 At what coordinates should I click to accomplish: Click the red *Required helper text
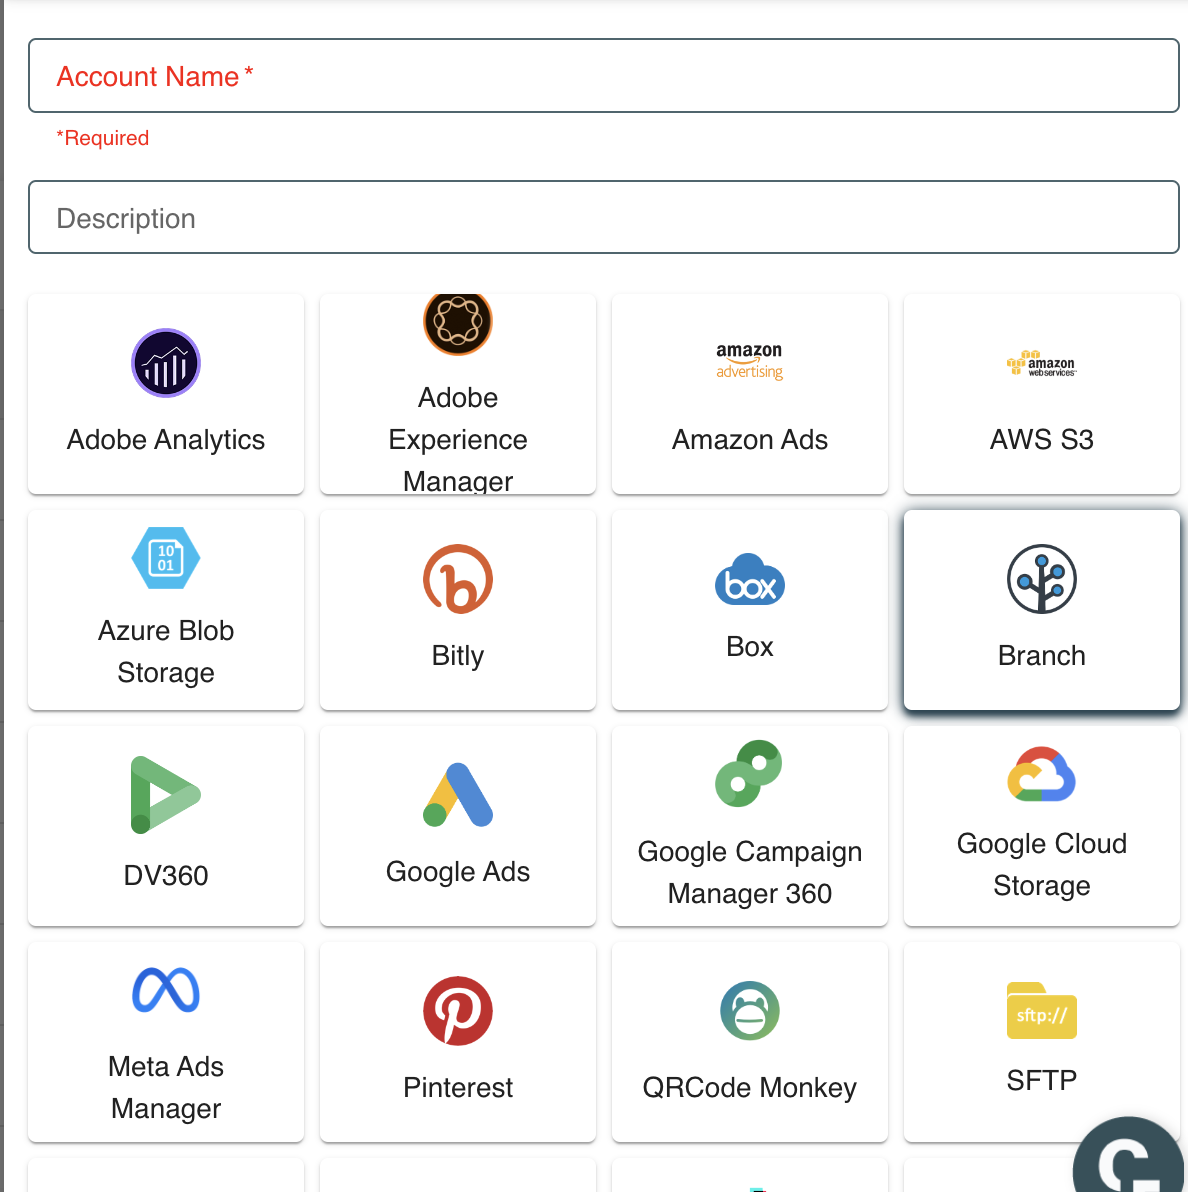pos(103,138)
